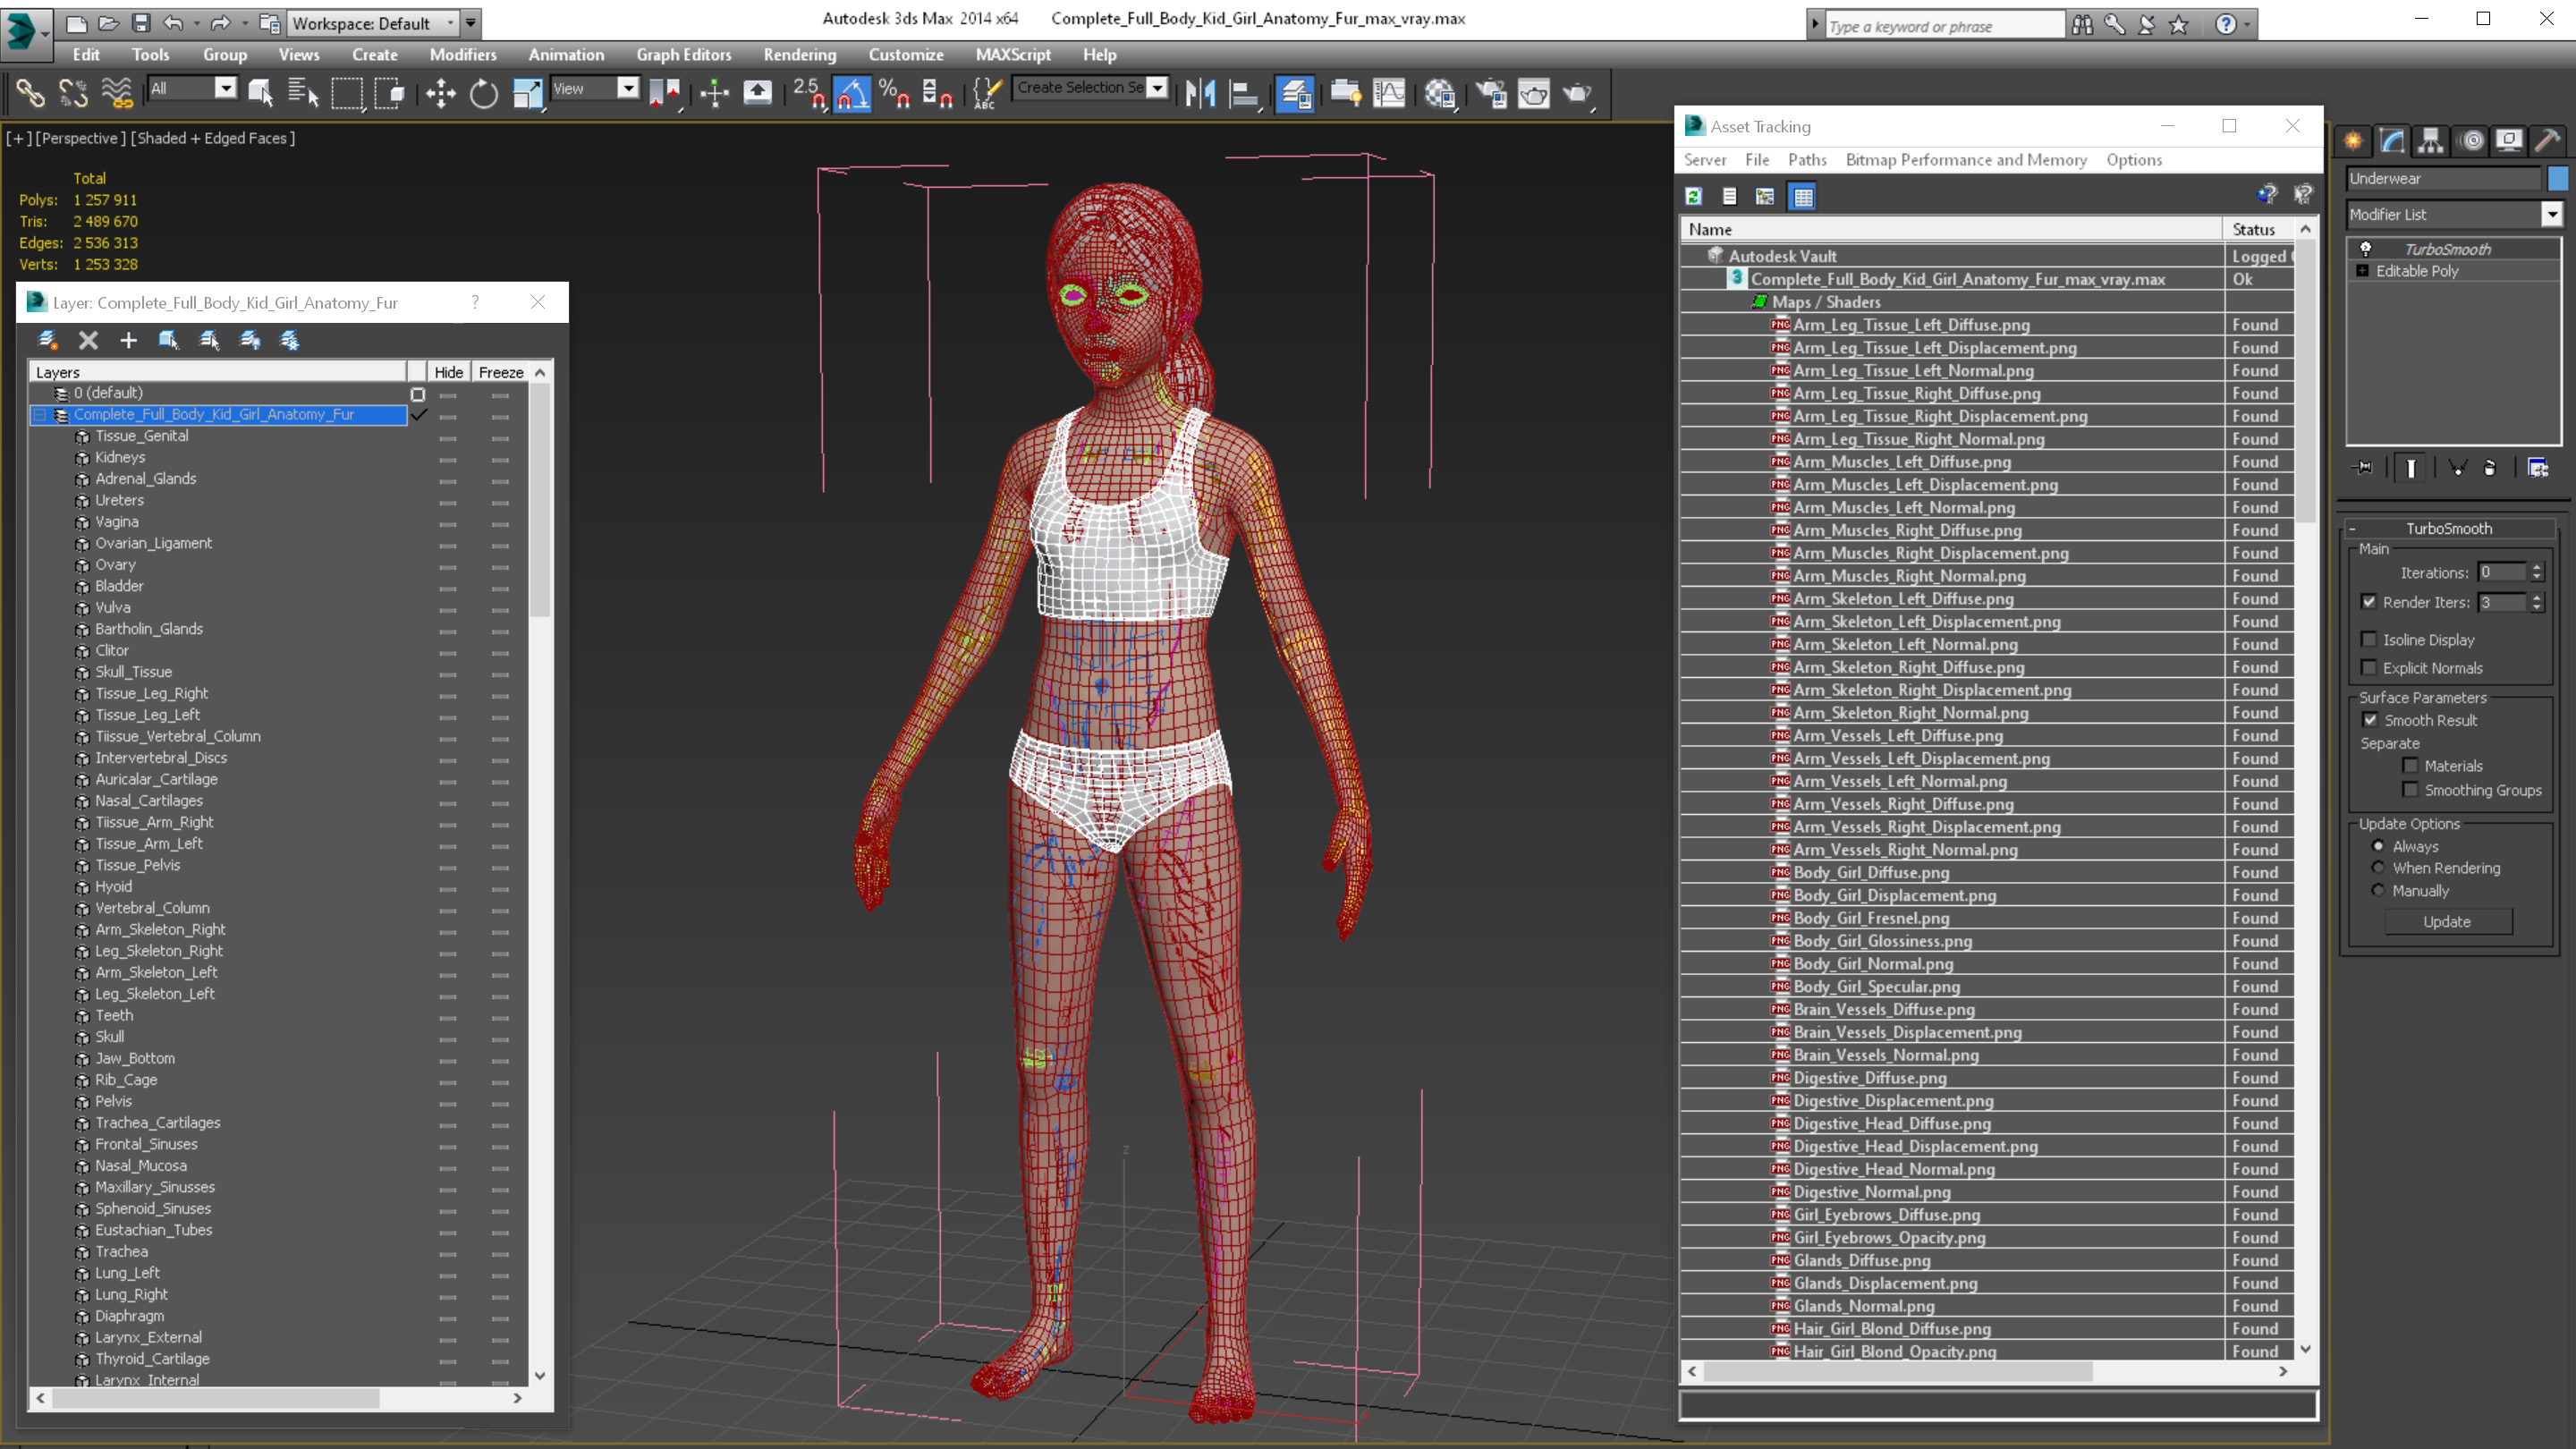
Task: Toggle the Render Iters checkbox
Action: [2369, 602]
